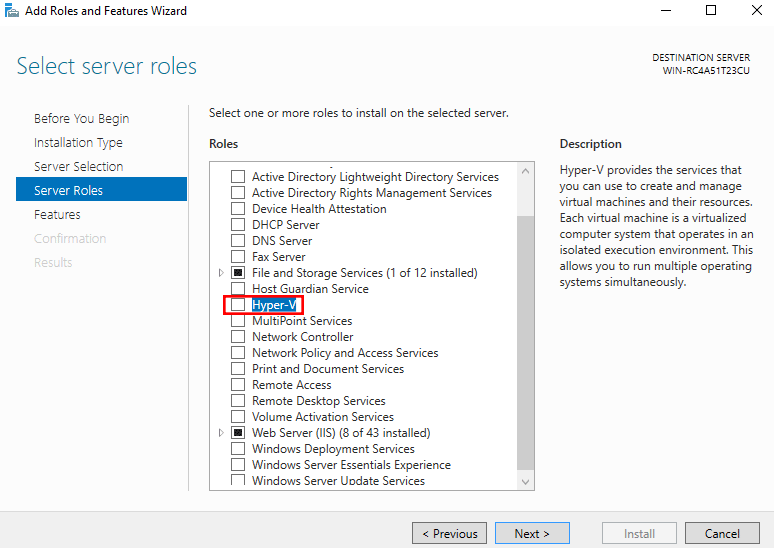Select the Host Guardian Service label
The image size is (774, 548).
310,289
